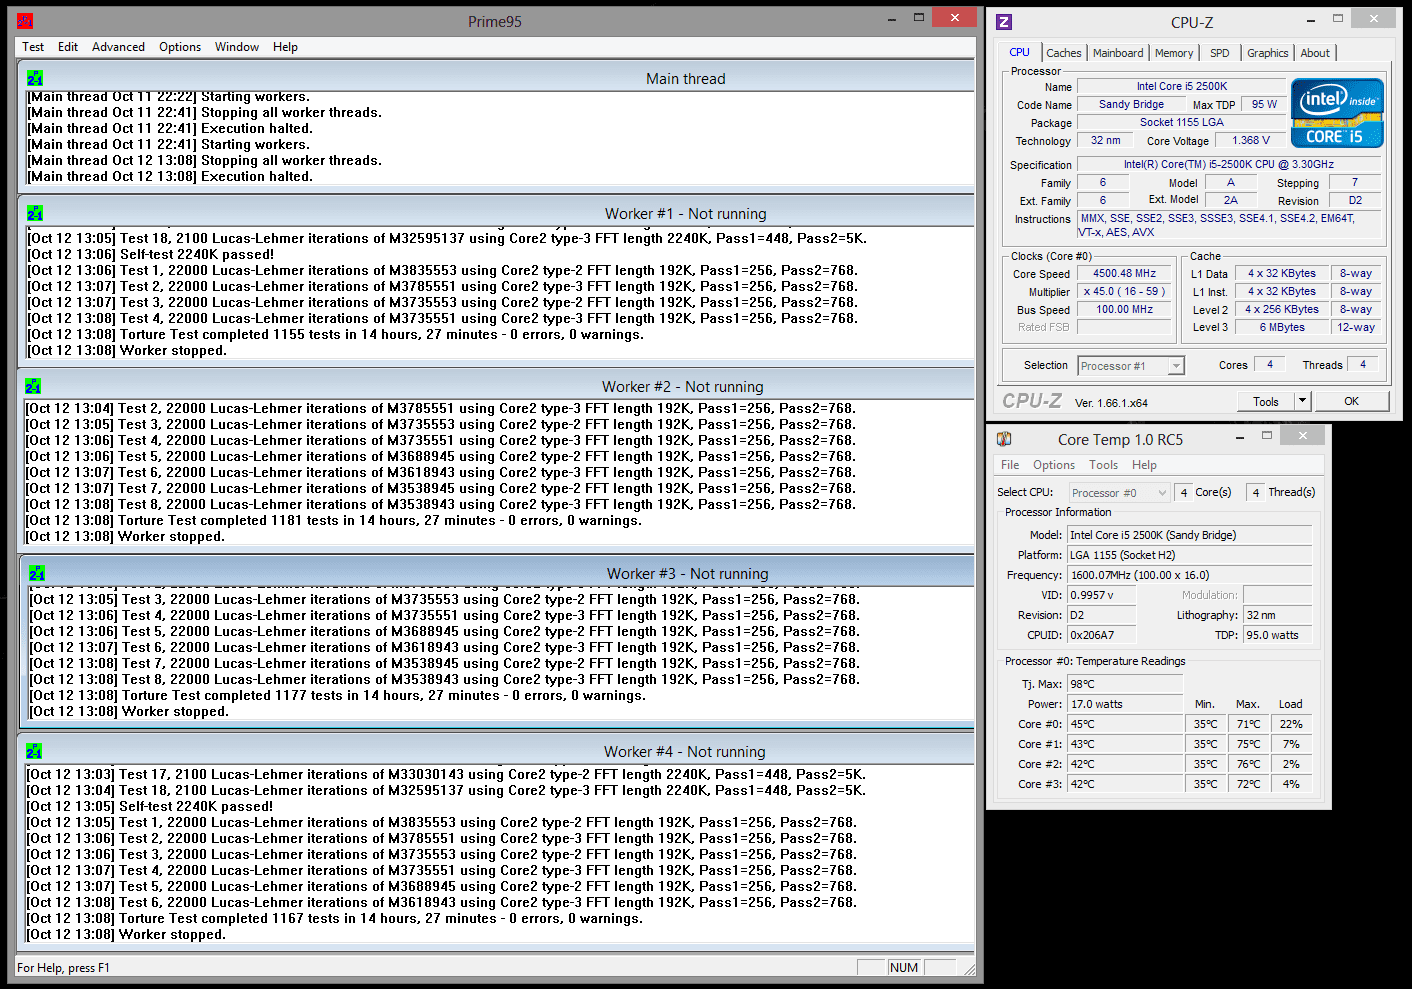Screen dimensions: 1412x989
Task: Open the Options menu in Core Temp
Action: (1054, 465)
